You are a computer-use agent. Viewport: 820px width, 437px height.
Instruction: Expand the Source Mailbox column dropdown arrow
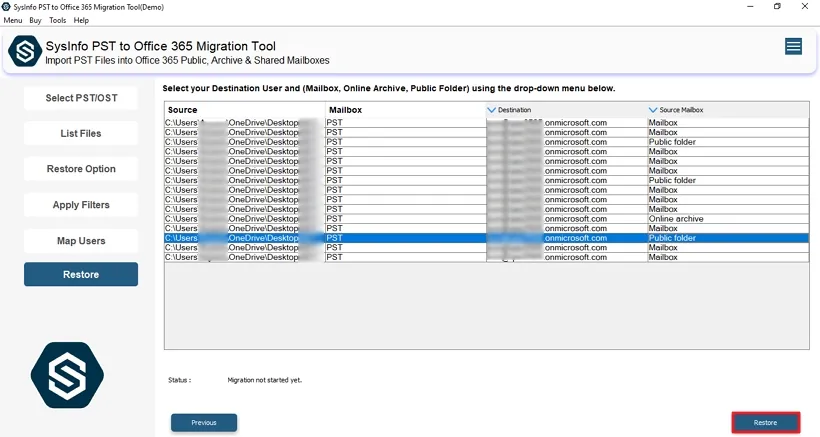[653, 110]
